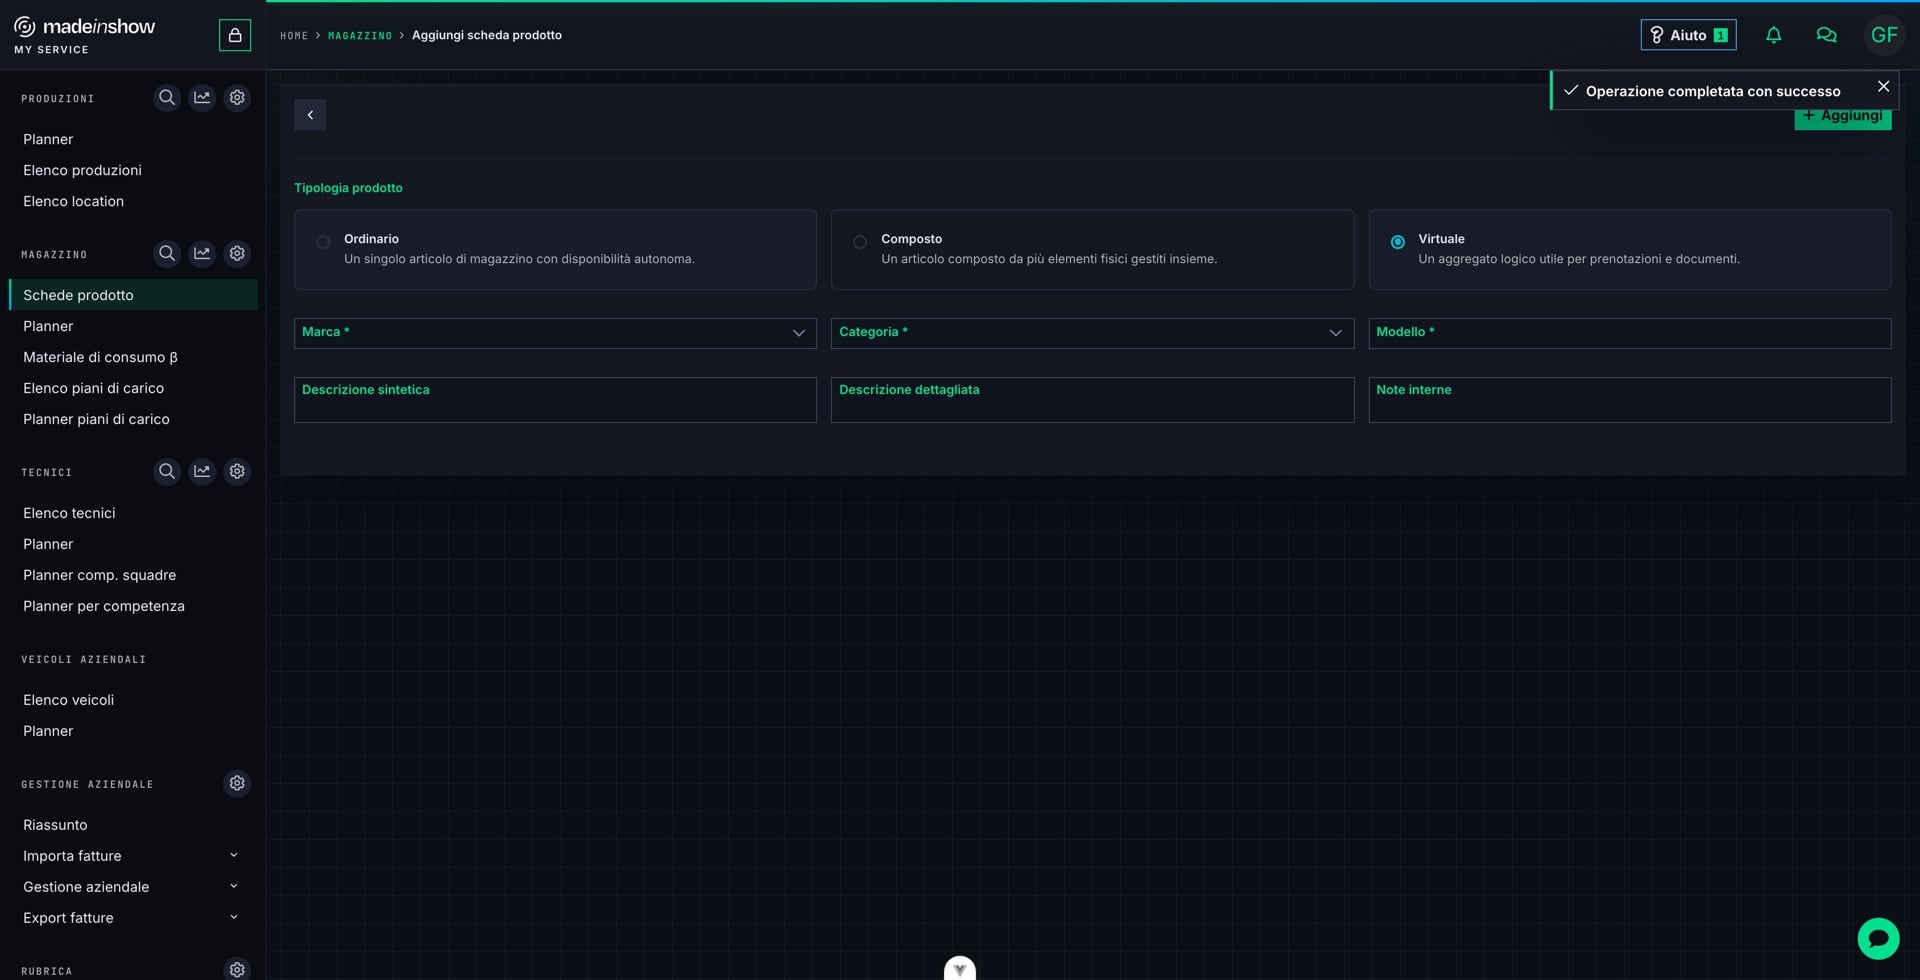Open Elenco location
The height and width of the screenshot is (980, 1920).
pyautogui.click(x=73, y=201)
